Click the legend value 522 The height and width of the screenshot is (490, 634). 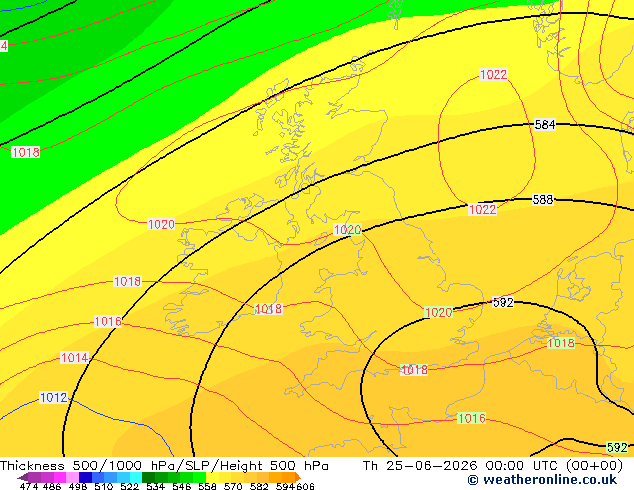129,486
